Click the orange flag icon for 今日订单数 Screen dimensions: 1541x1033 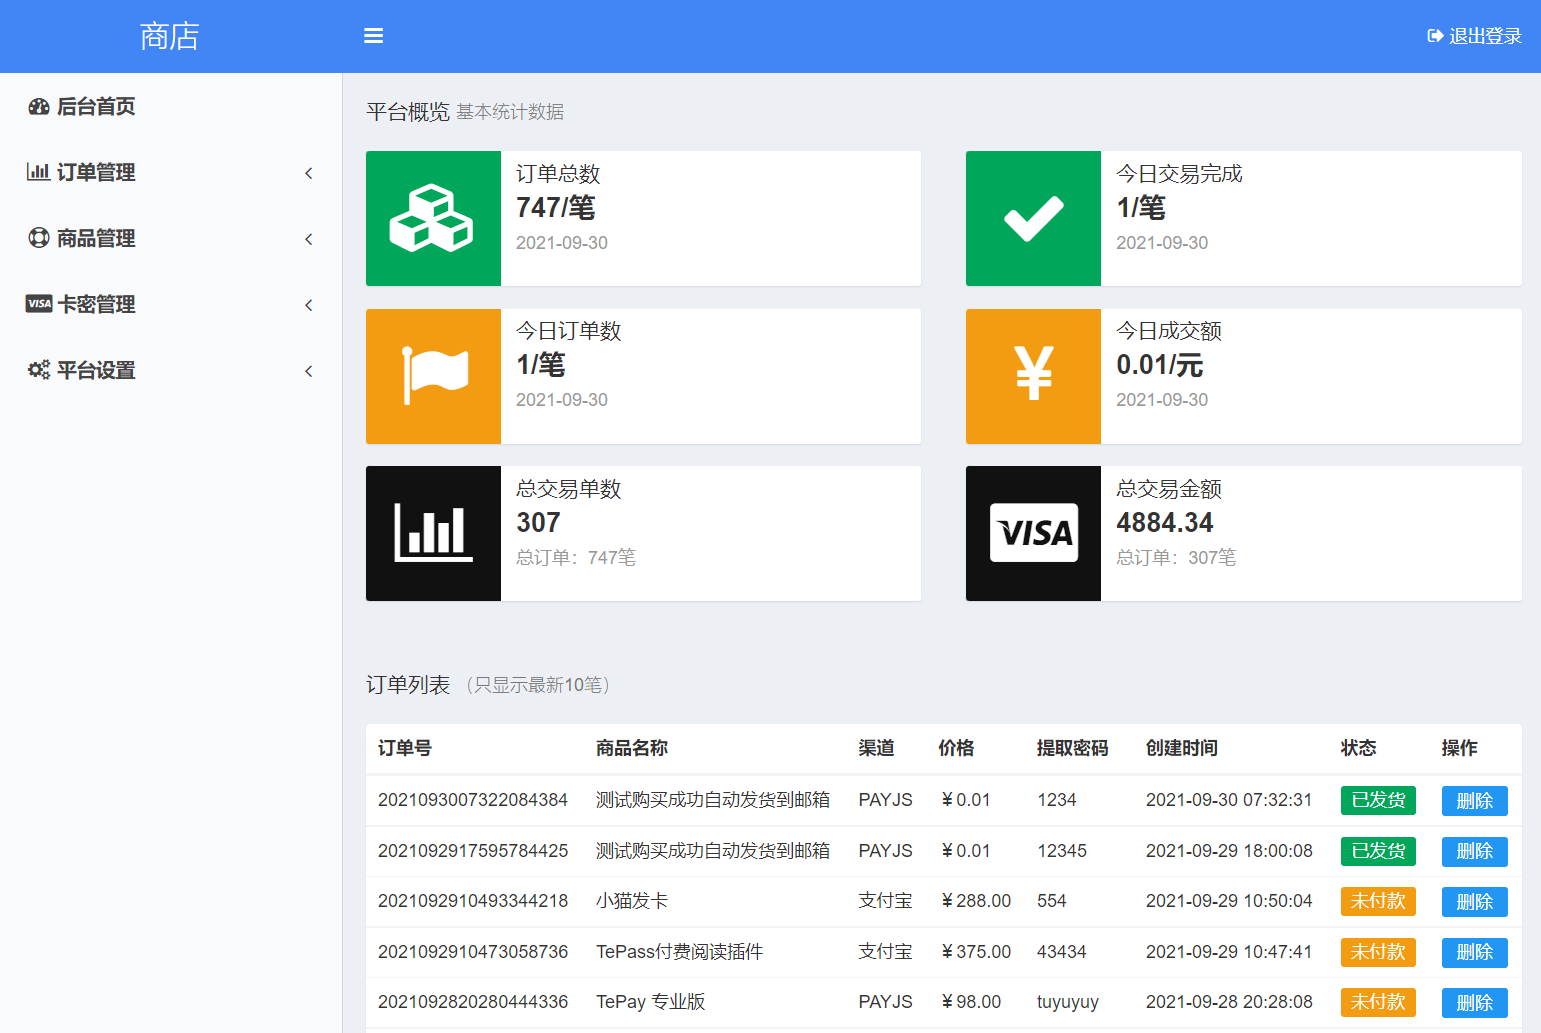click(432, 376)
